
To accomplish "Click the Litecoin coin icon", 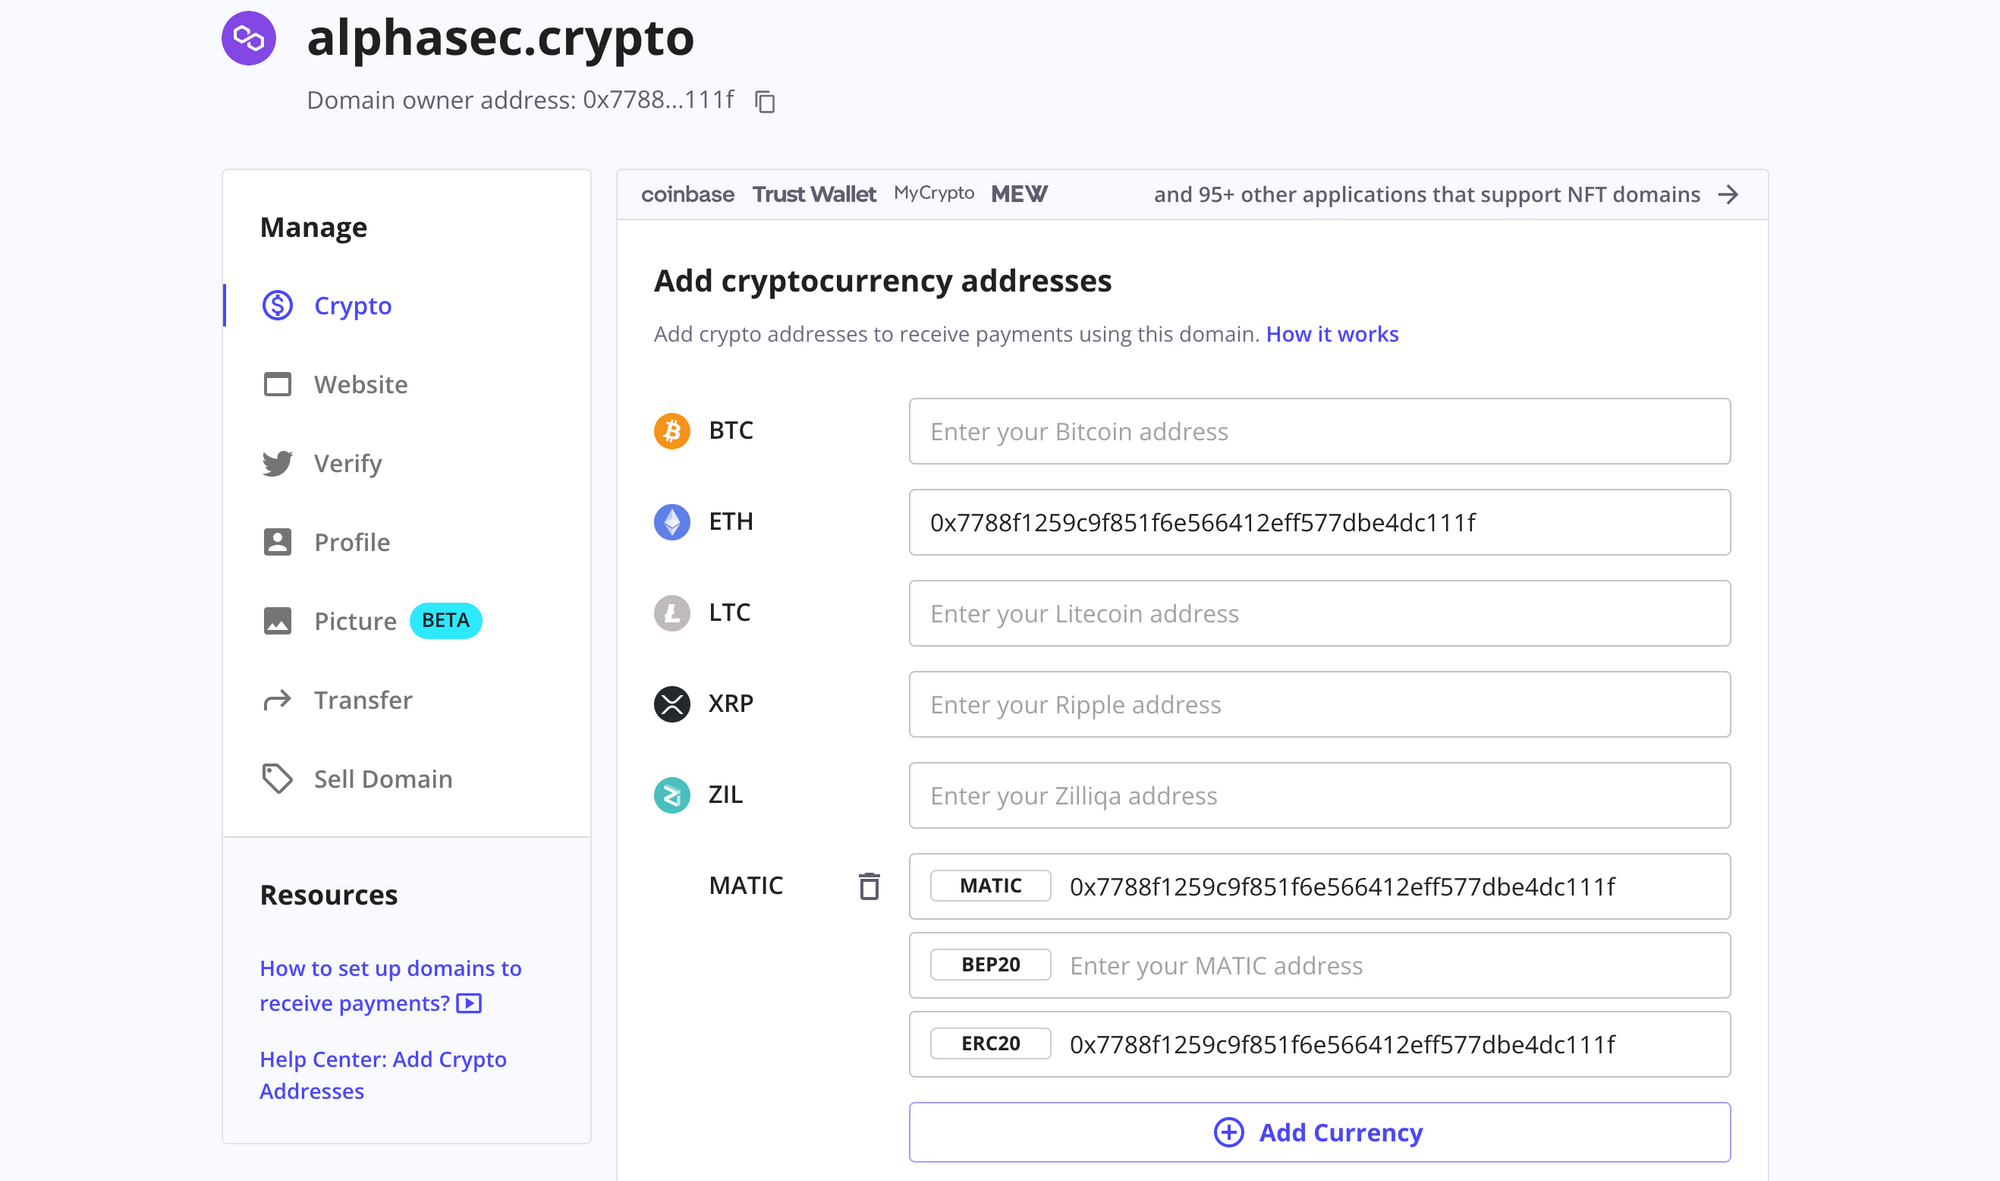I will (x=672, y=613).
